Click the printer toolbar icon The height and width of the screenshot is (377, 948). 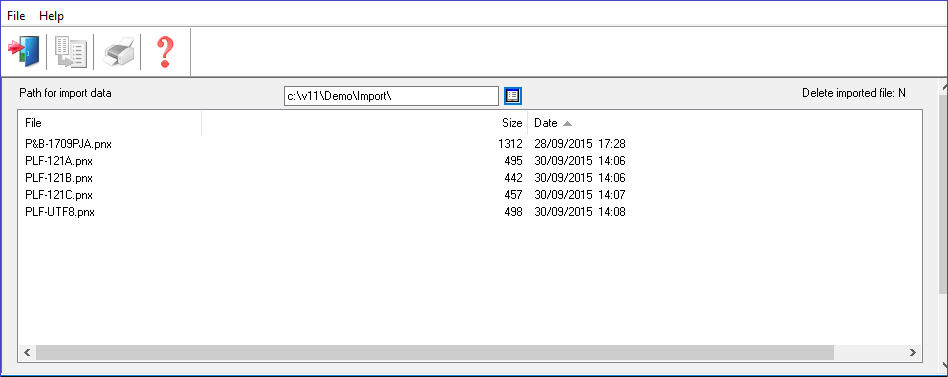118,51
